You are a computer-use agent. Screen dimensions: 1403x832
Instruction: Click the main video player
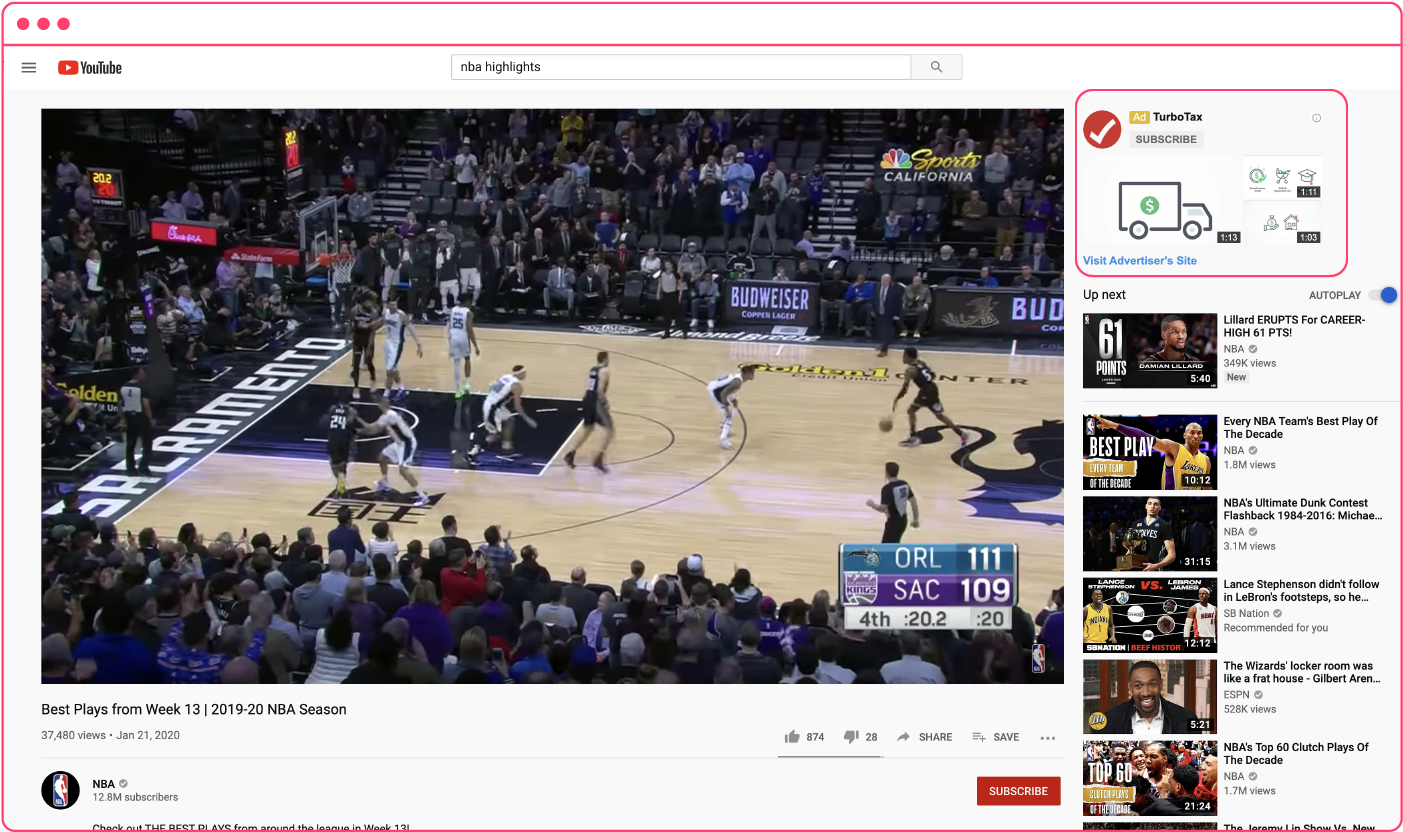pos(552,396)
